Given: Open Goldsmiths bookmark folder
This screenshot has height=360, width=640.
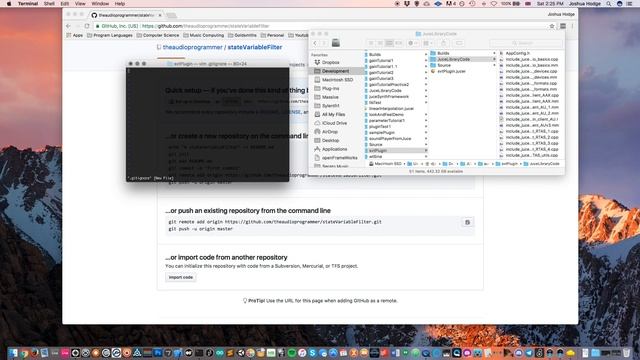Looking at the screenshot, I should (242, 35).
